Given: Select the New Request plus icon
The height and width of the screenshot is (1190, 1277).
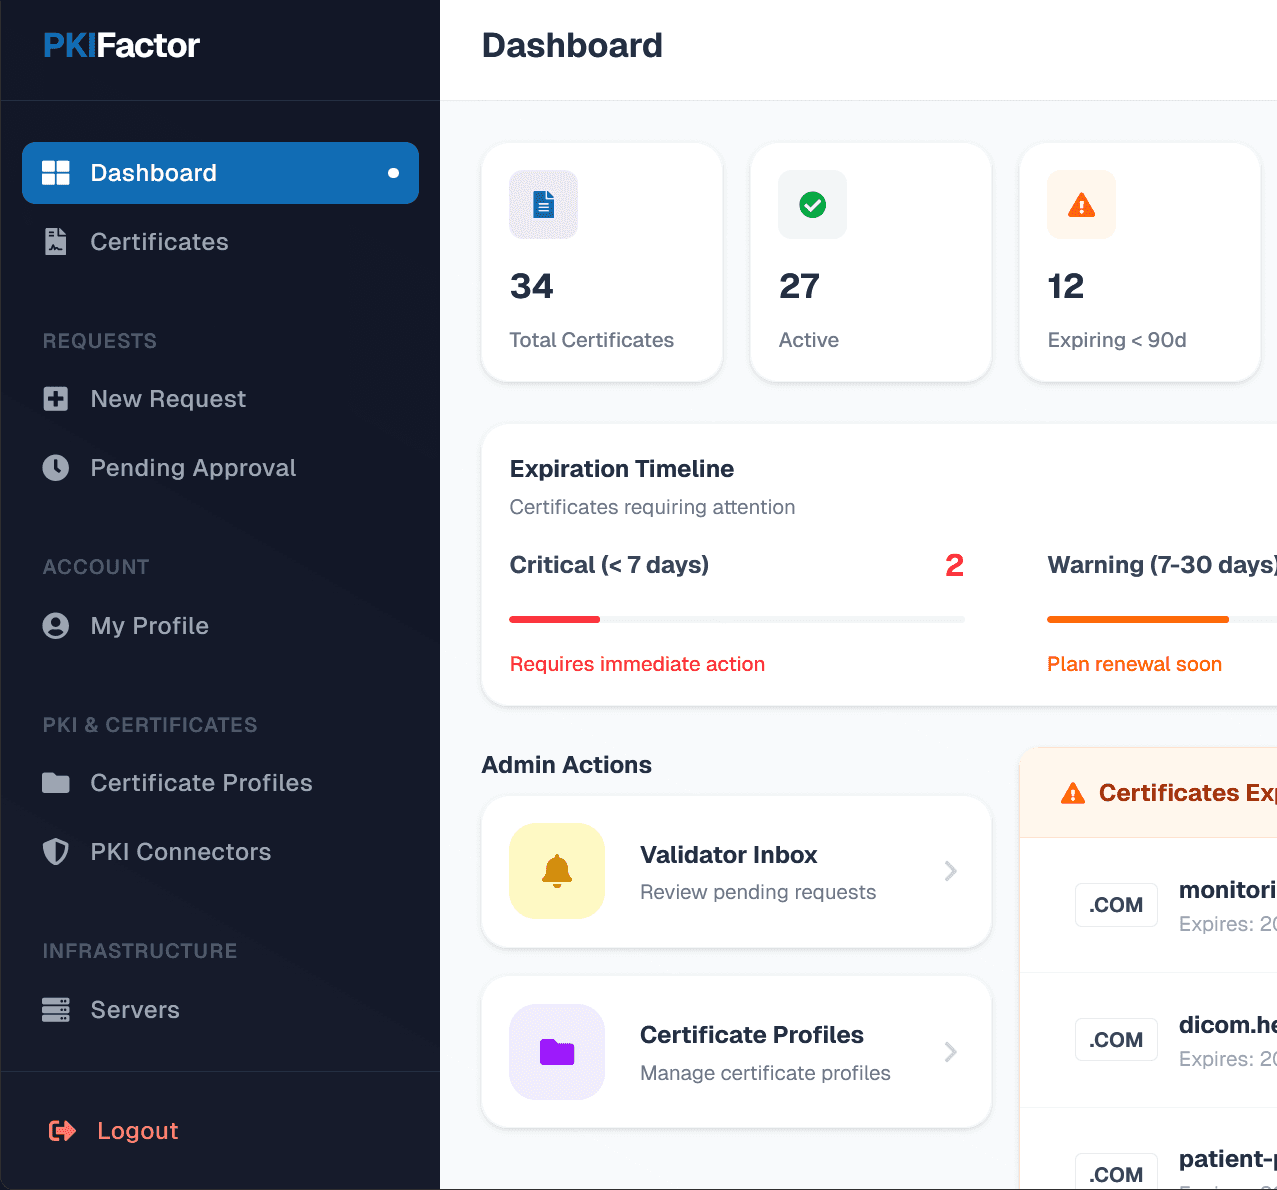Looking at the screenshot, I should tap(55, 398).
